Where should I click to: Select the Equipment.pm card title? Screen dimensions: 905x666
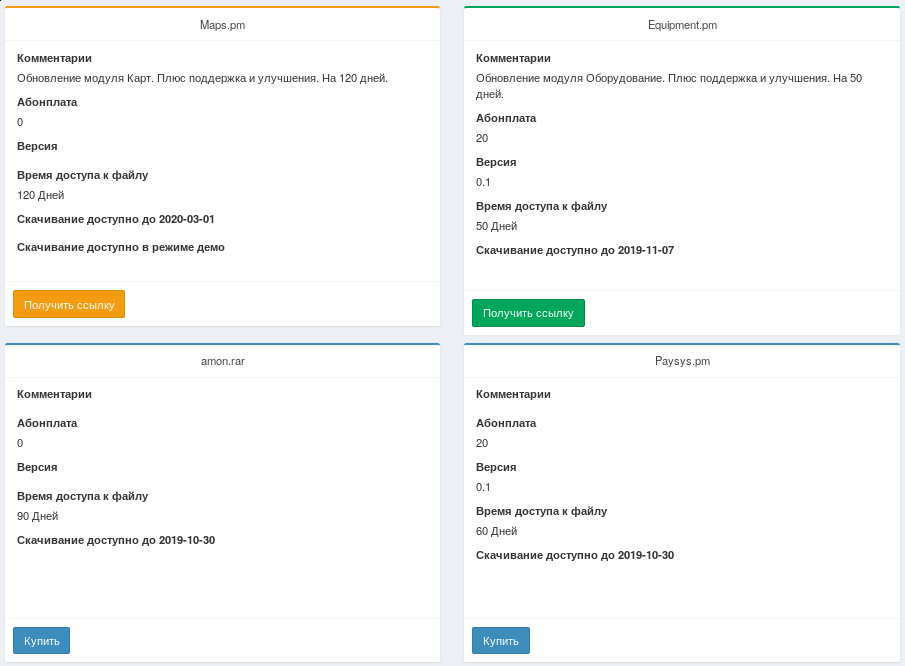682,25
